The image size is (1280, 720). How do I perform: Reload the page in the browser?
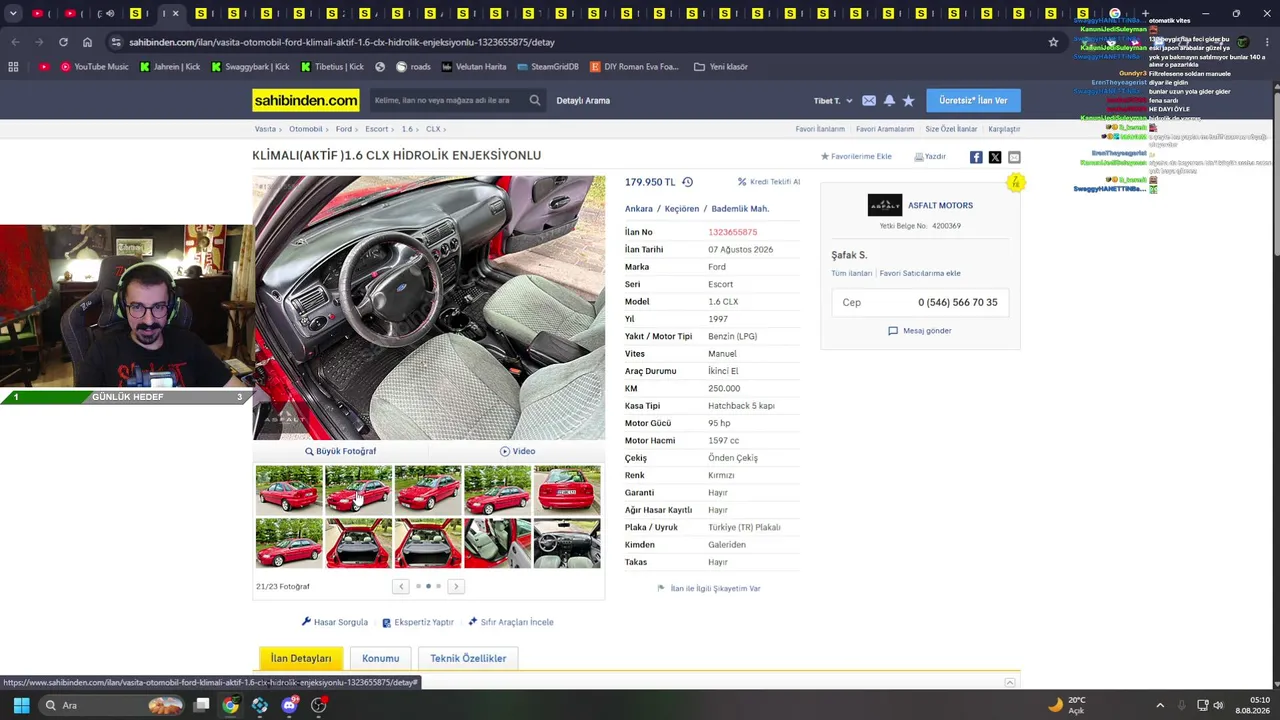(x=63, y=42)
